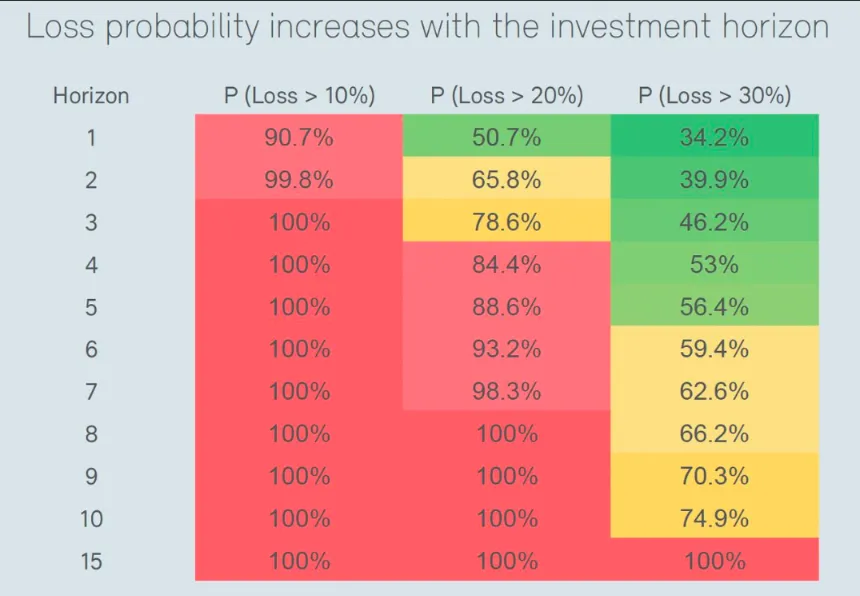Viewport: 860px width, 596px height.
Task: Click the P (Loss > 10%) header
Action: 299,97
